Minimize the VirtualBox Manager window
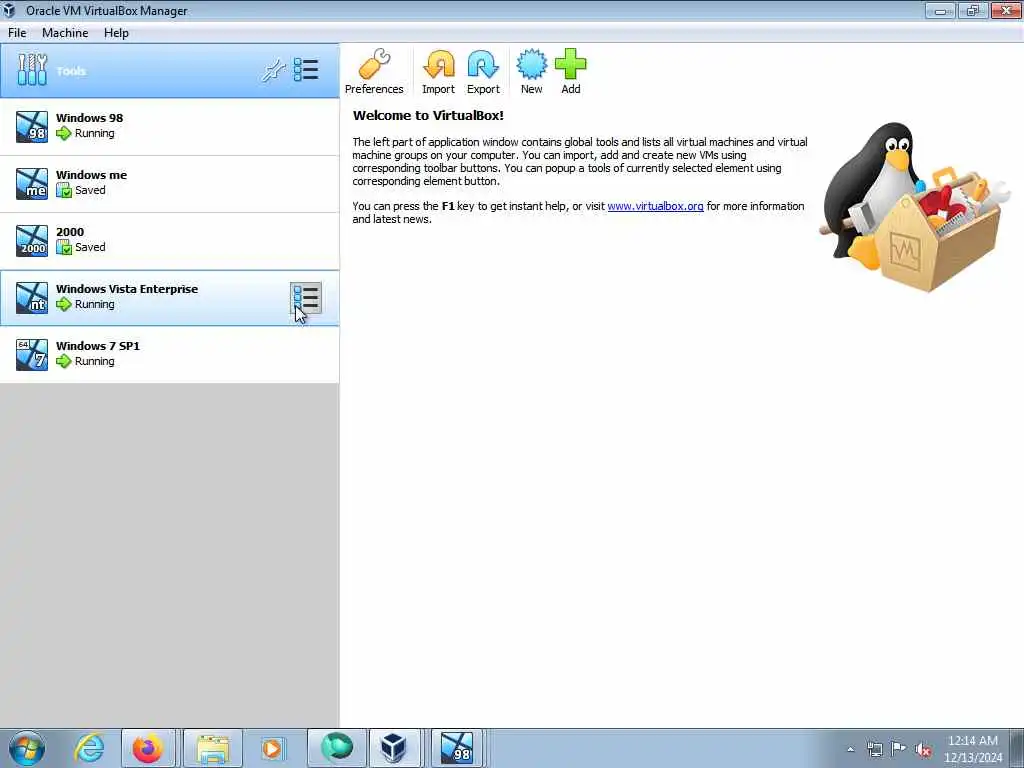Viewport: 1024px width, 768px height. coord(940,10)
